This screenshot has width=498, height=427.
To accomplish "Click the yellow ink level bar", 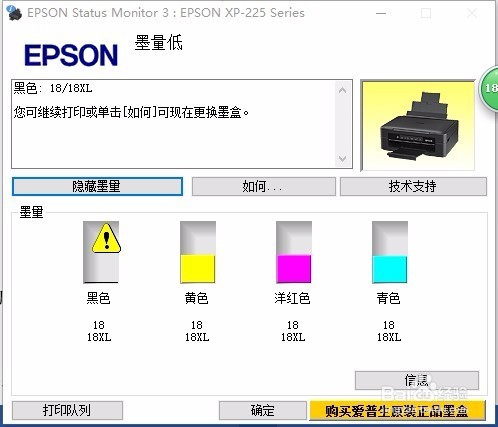I will (x=198, y=252).
